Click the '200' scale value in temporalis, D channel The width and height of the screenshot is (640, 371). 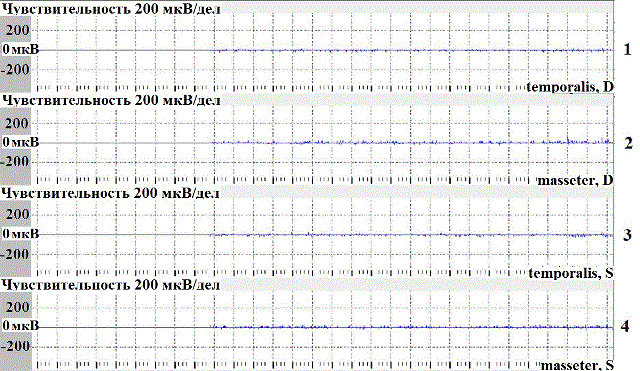coord(18,30)
